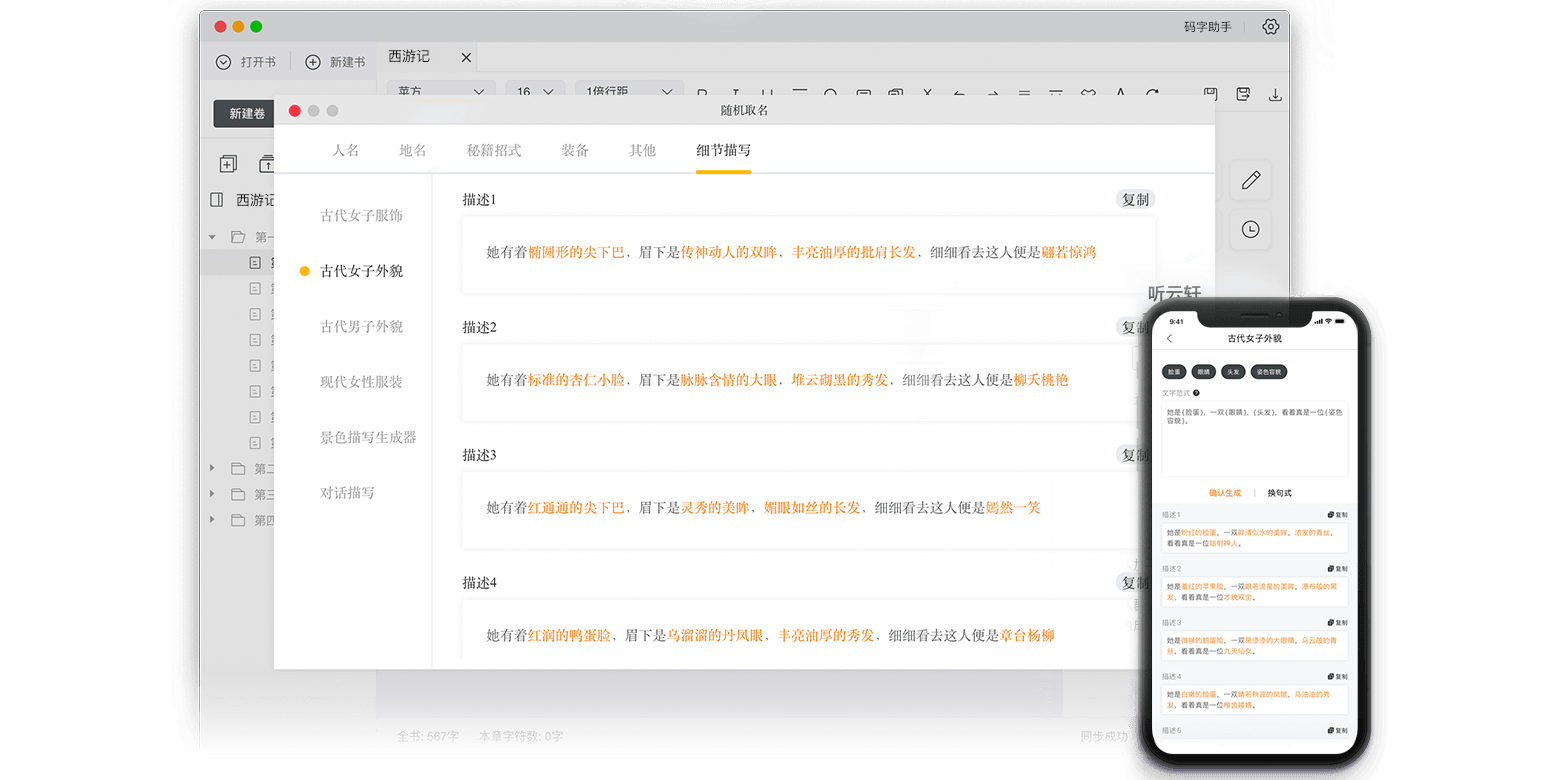Tap the 确认生成 button on the phone
Viewport: 1560px width, 780px height.
click(x=1227, y=492)
